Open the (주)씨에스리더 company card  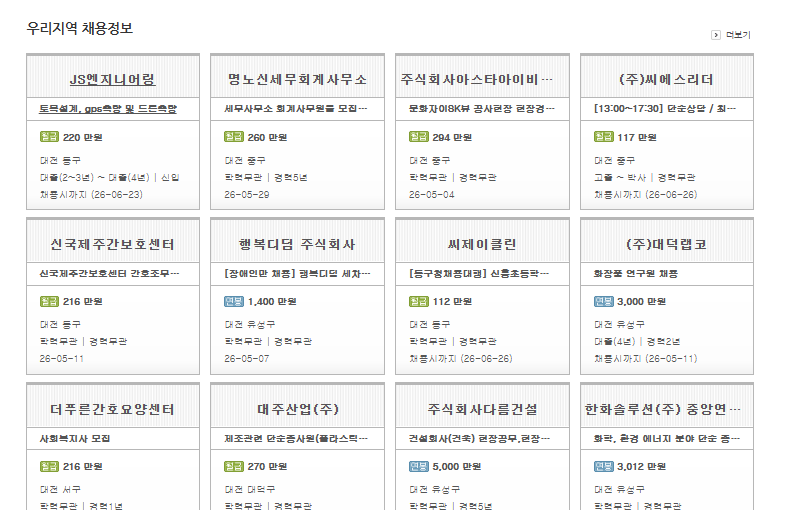click(666, 79)
